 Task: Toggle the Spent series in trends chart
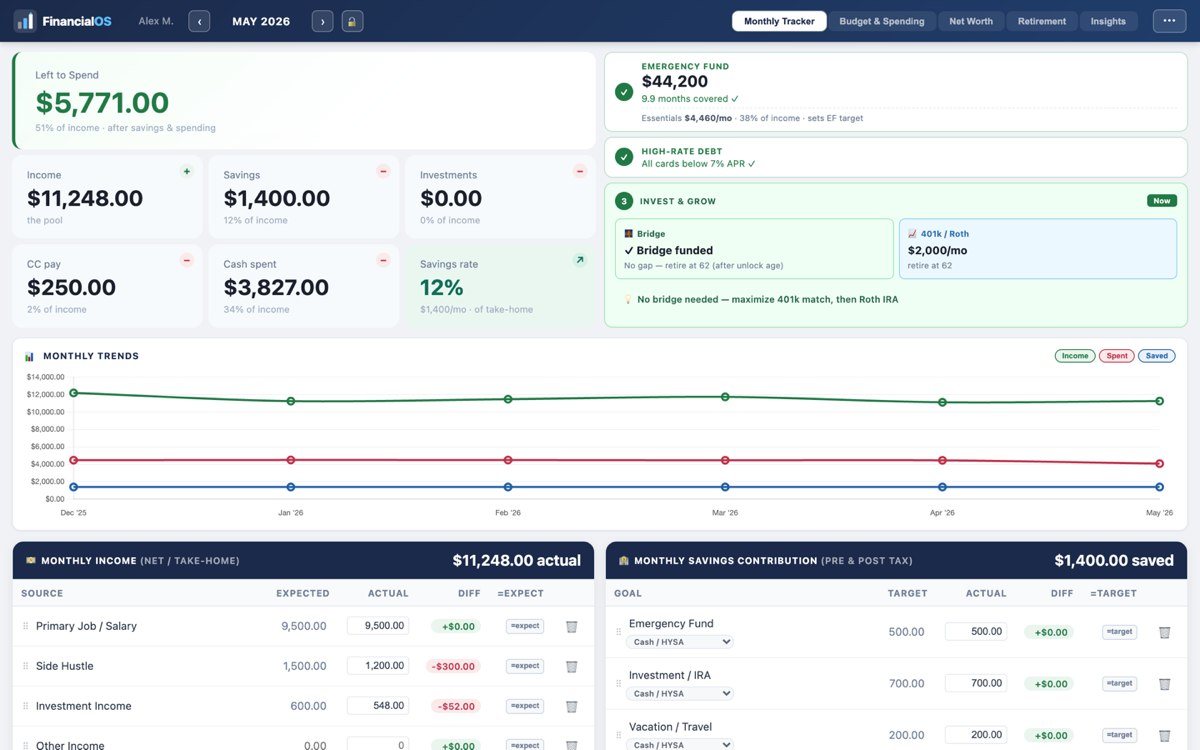[1117, 356]
